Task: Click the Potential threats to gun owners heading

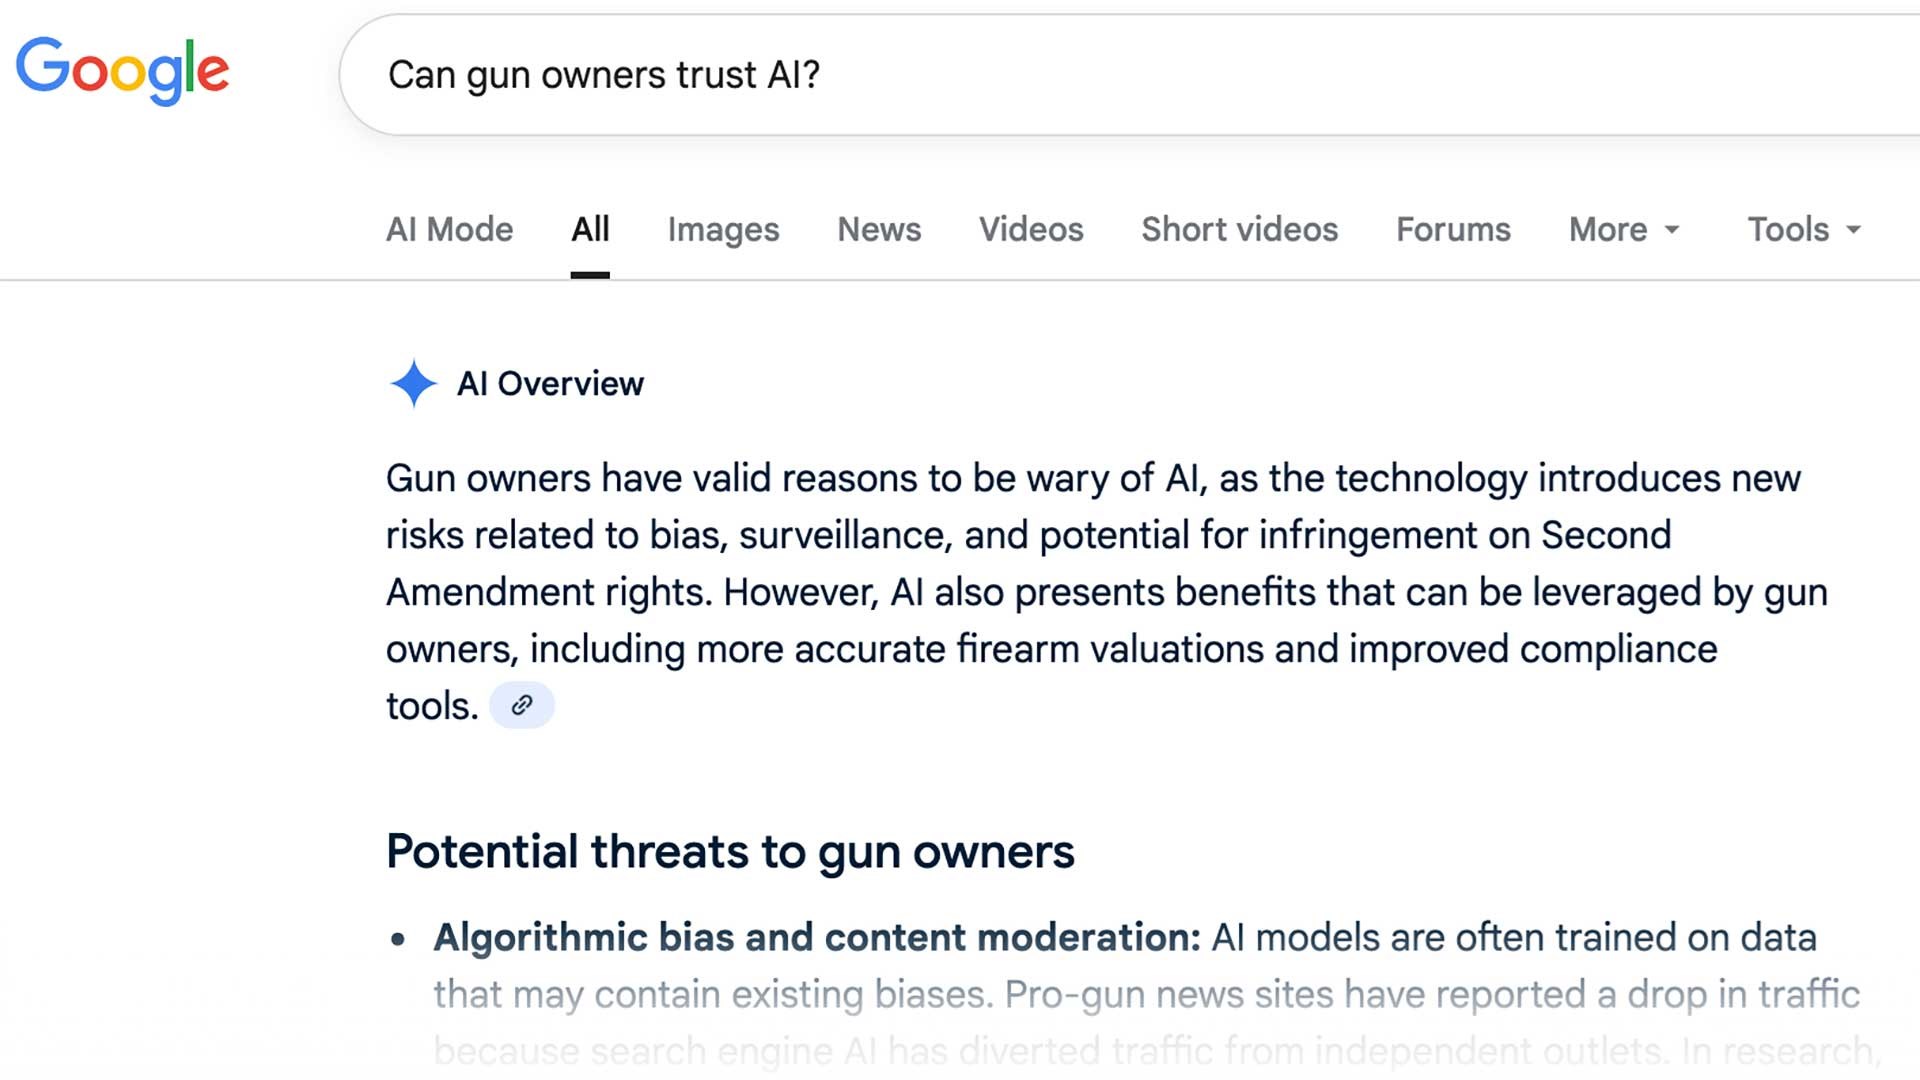Action: [x=730, y=852]
